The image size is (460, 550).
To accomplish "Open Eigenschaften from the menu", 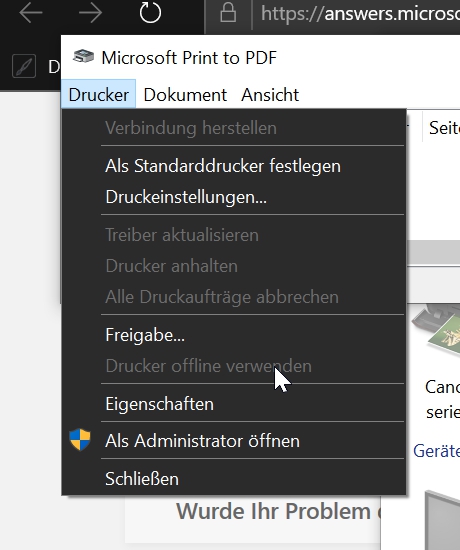I will (234, 404).
